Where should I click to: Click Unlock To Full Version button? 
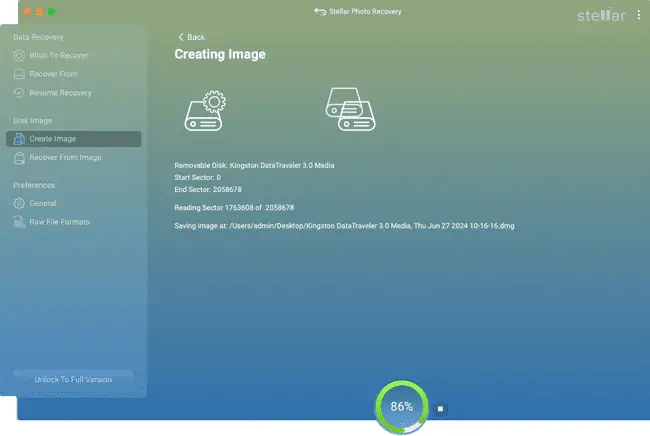(73, 380)
